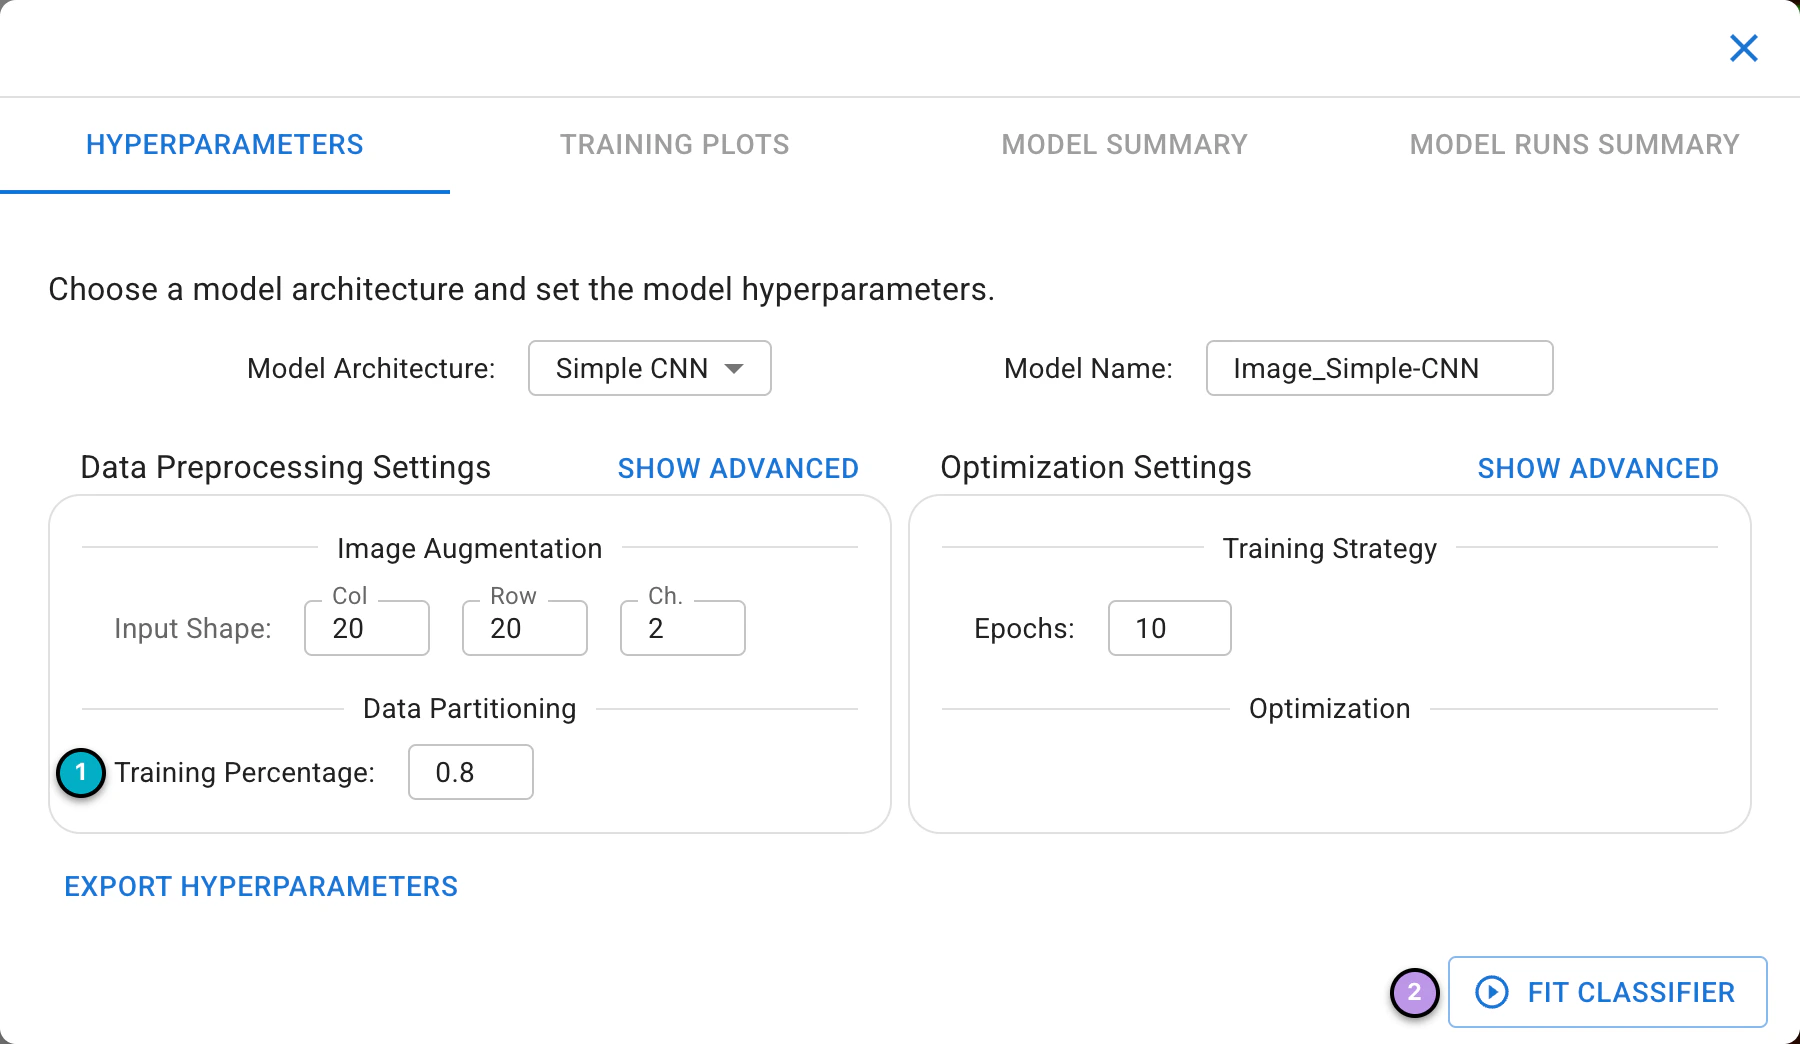Show advanced Optimization settings
The width and height of the screenshot is (1800, 1044).
click(x=1598, y=468)
